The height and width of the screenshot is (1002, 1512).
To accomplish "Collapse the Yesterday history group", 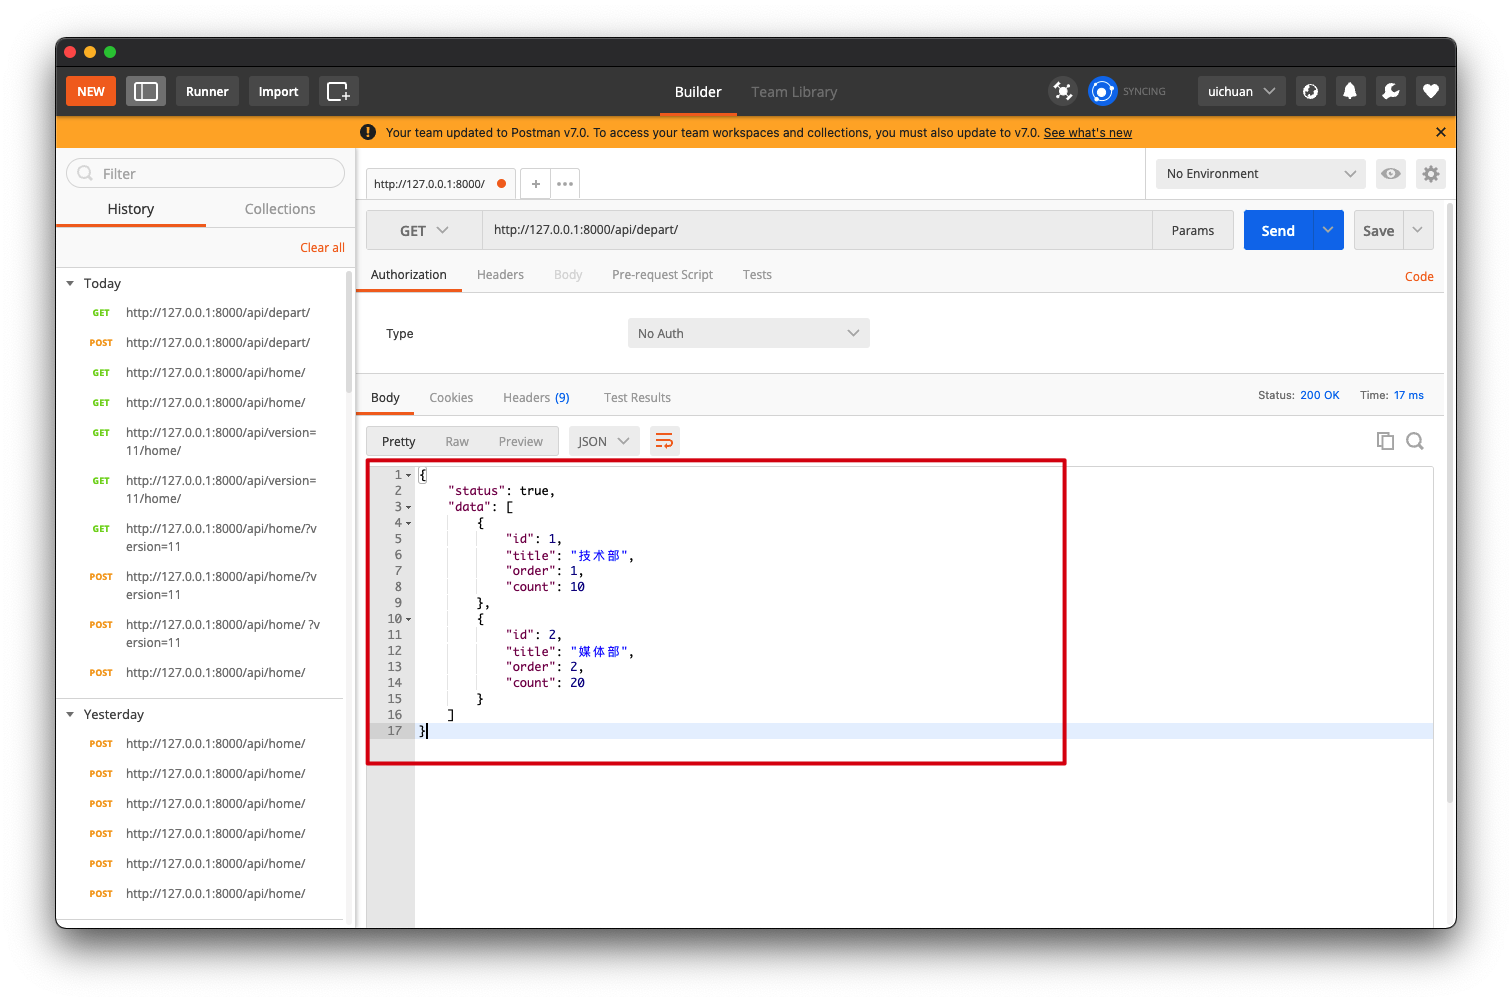I will click(70, 715).
